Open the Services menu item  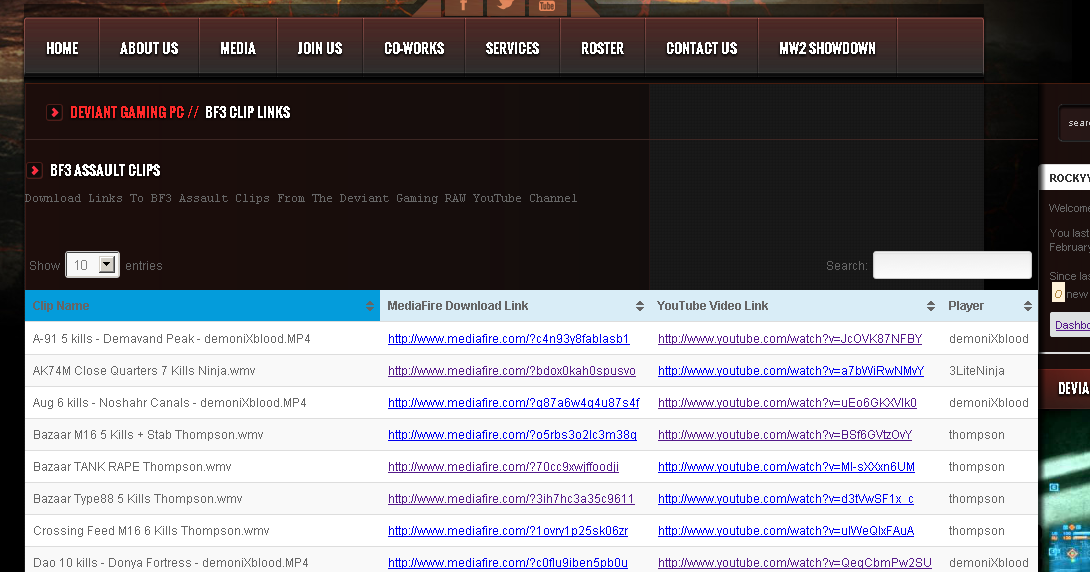tap(512, 48)
